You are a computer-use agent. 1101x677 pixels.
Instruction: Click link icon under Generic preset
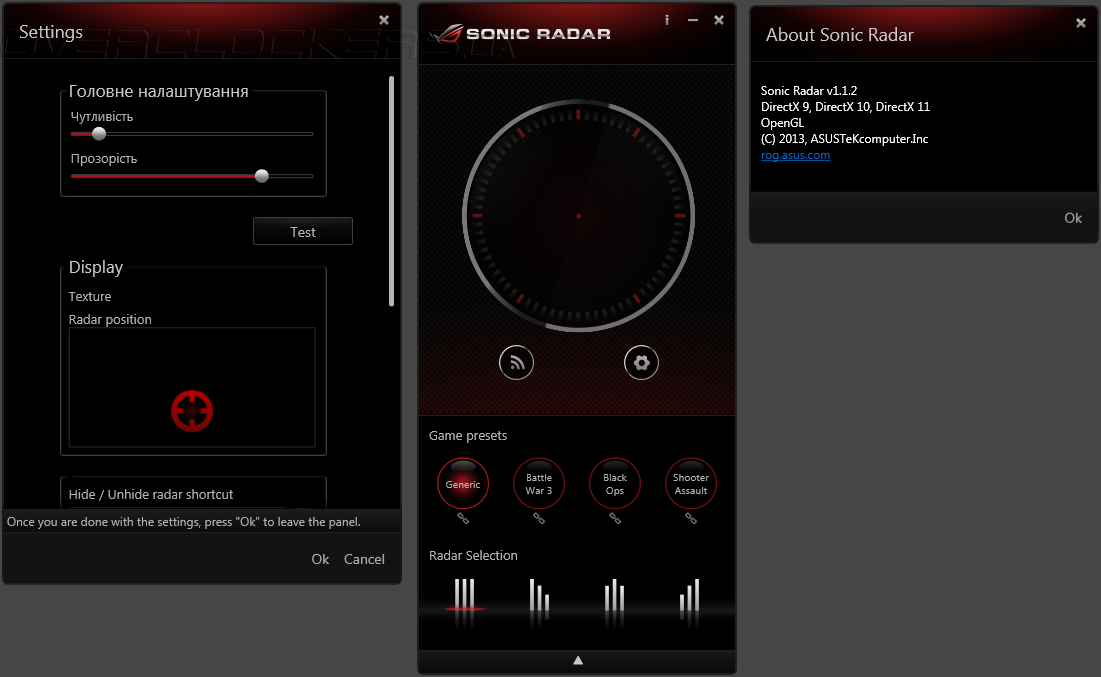point(463,518)
